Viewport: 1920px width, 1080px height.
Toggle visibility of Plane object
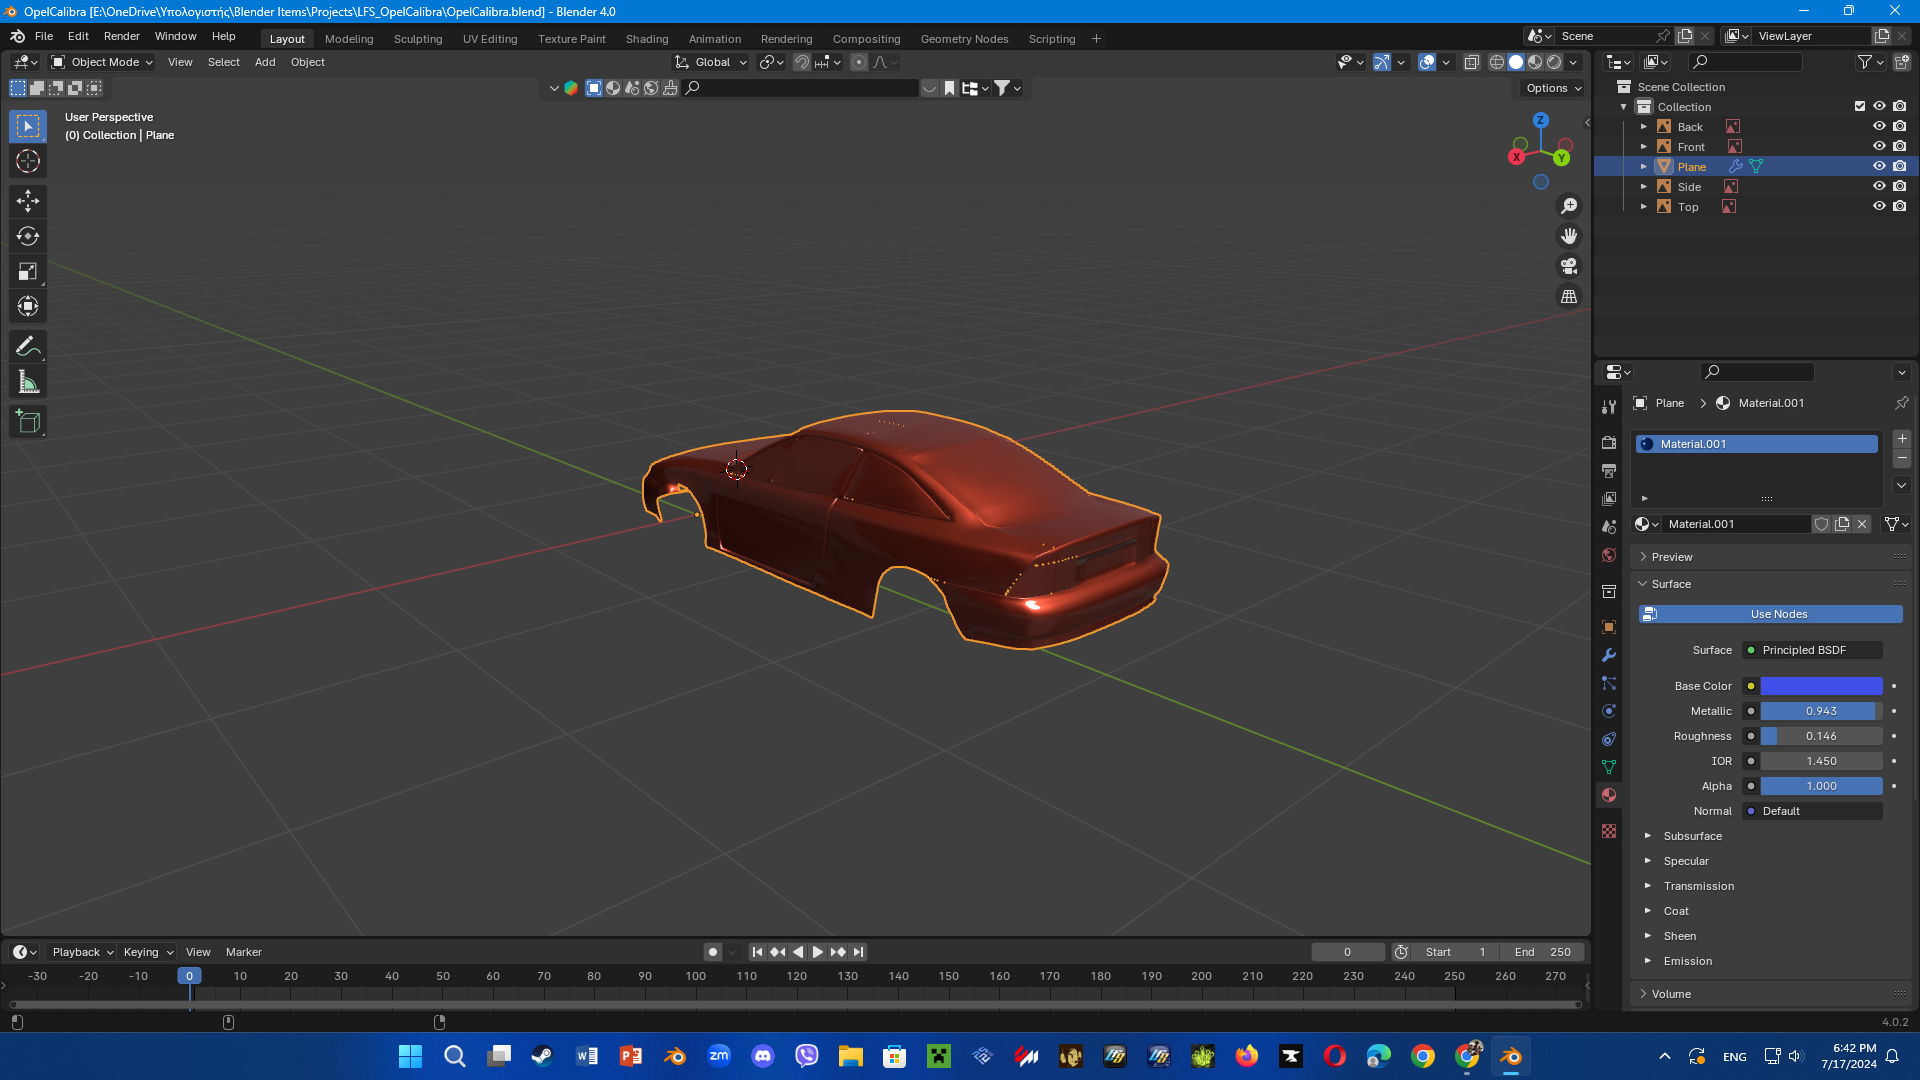tap(1879, 167)
